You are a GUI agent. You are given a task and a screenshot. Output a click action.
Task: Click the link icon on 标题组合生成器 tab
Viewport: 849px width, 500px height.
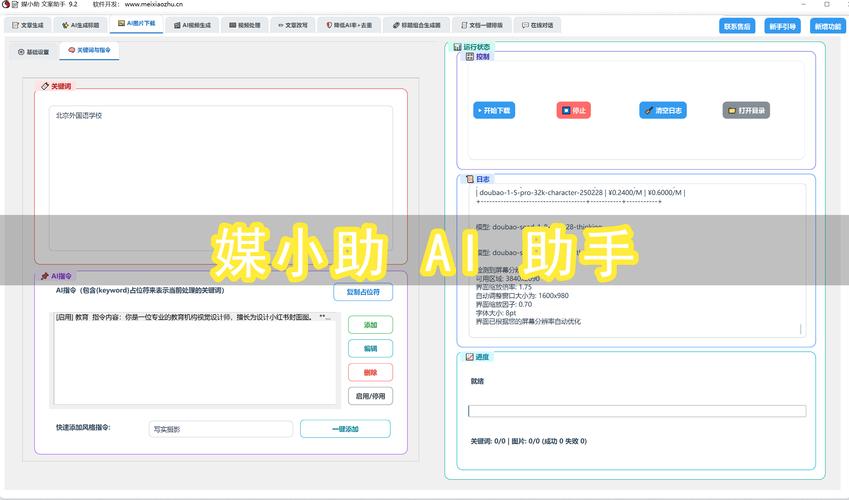point(396,25)
